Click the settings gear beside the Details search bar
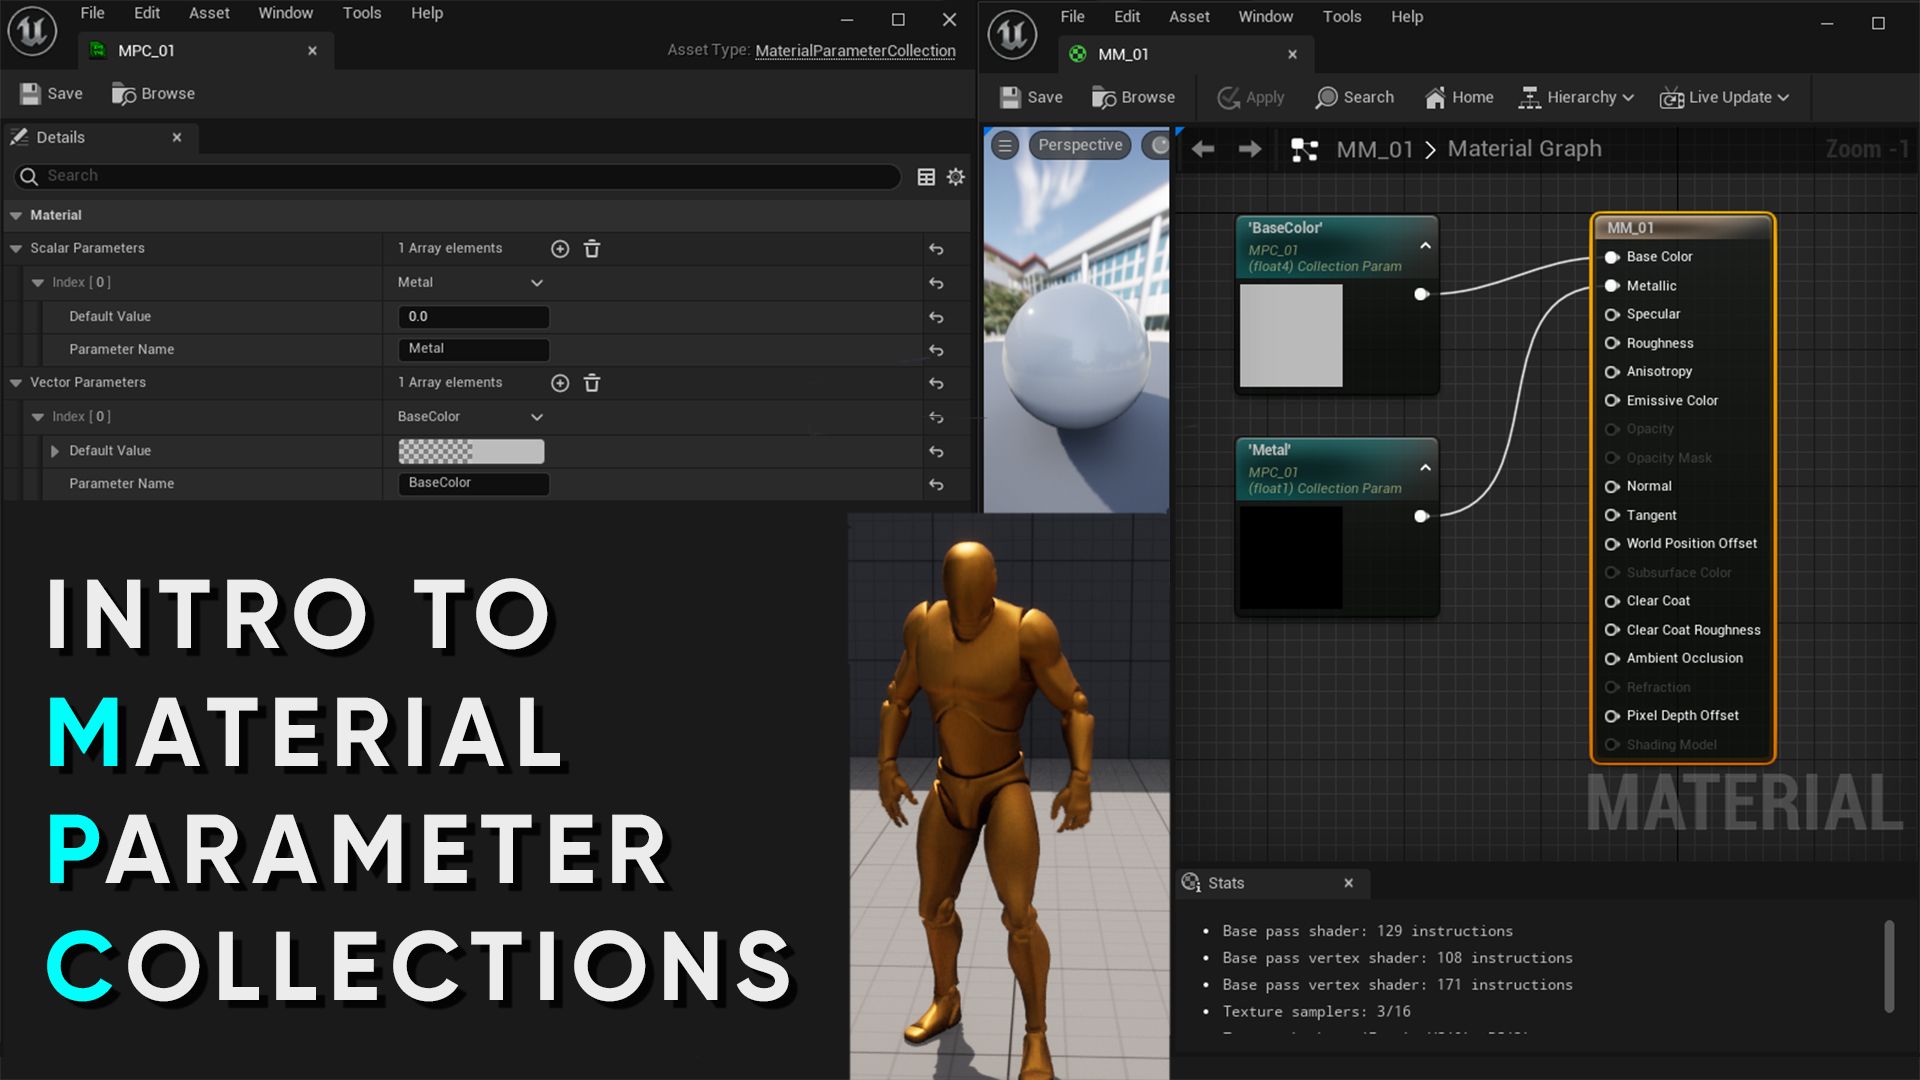 click(955, 176)
